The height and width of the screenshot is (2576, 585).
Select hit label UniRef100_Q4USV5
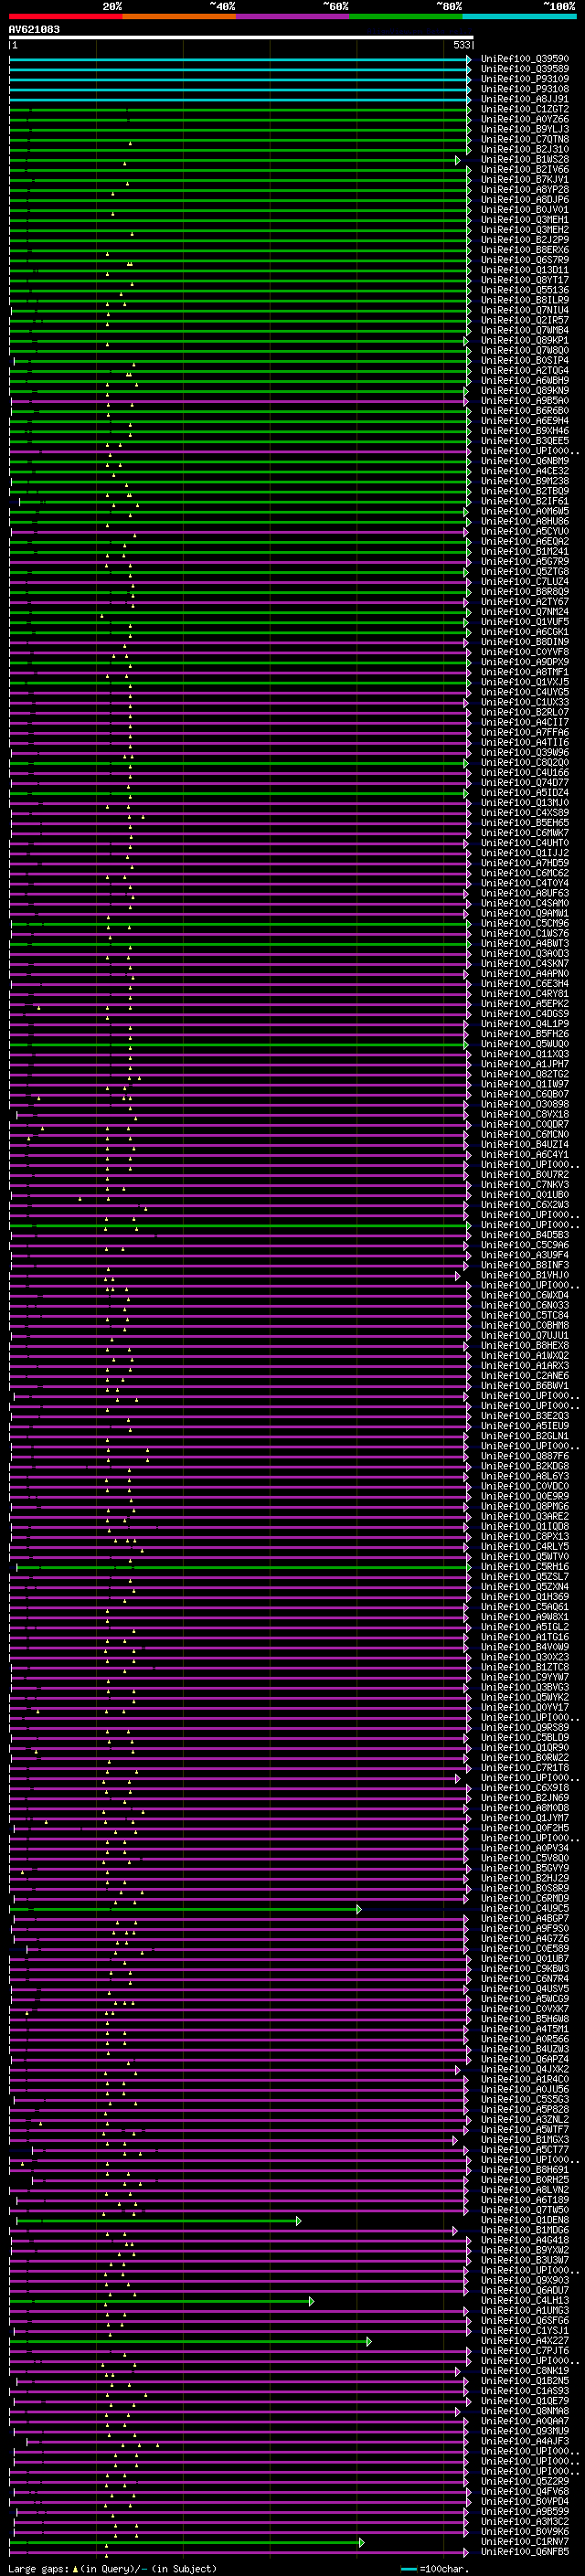pyautogui.click(x=525, y=1989)
